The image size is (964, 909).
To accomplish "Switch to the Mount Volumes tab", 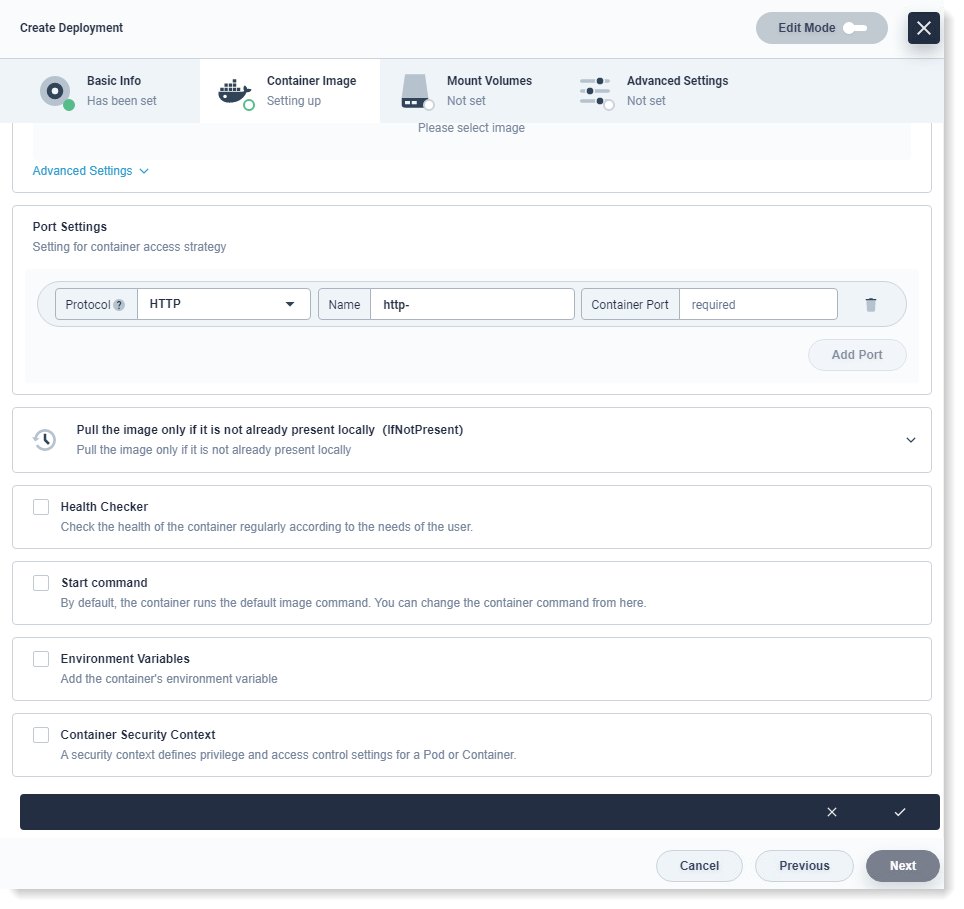I will click(470, 91).
